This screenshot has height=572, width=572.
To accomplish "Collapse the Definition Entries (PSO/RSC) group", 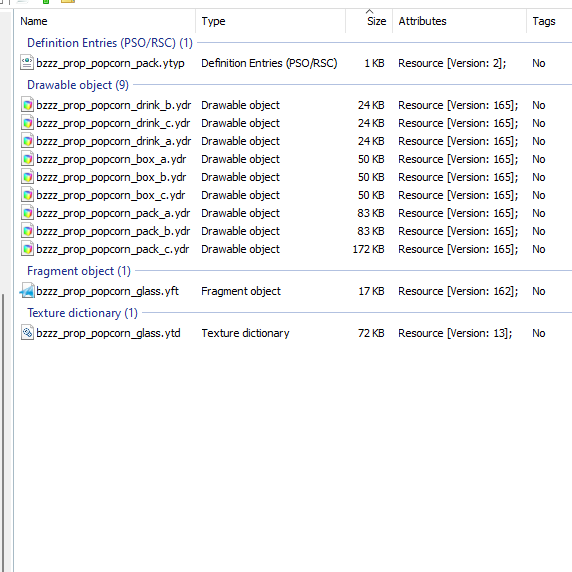I will coord(110,43).
